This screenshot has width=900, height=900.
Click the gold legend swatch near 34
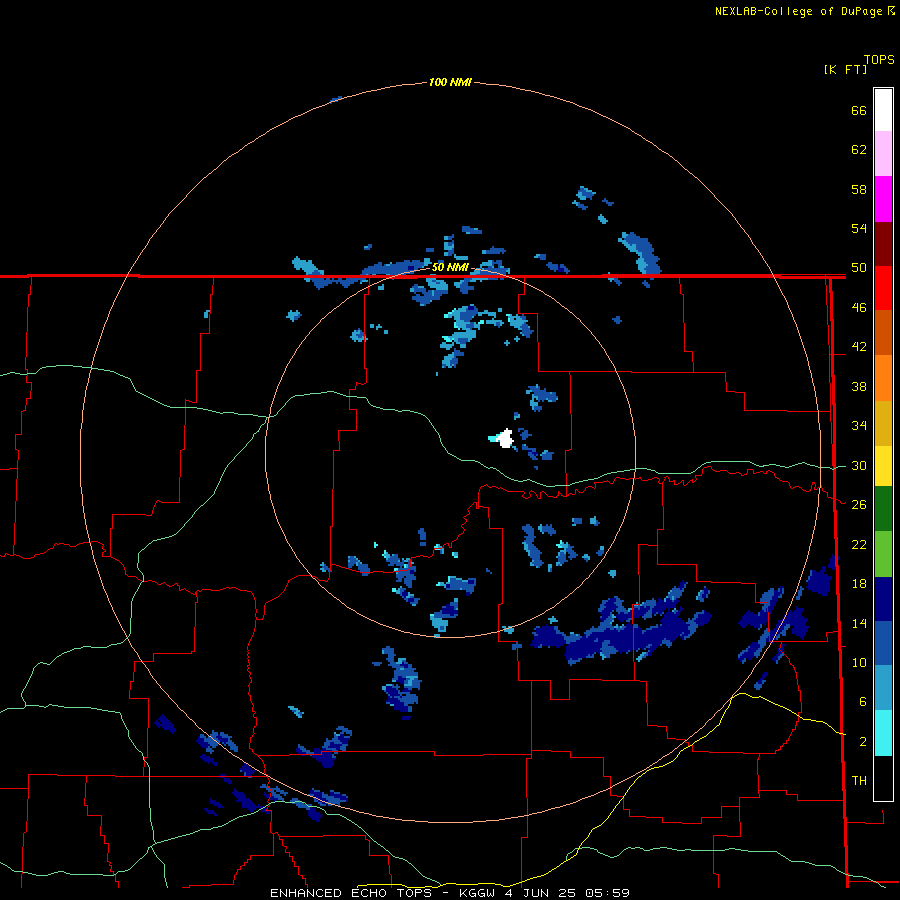click(883, 423)
